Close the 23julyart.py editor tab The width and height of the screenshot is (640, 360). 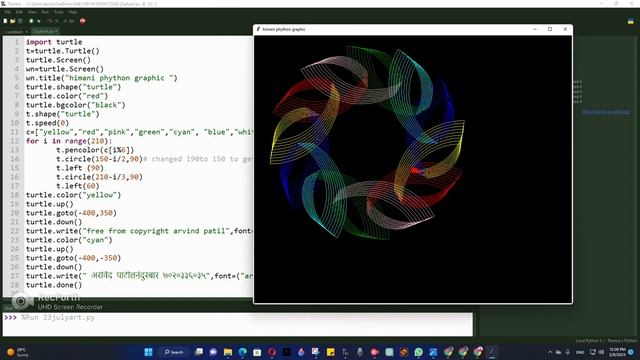click(57, 31)
